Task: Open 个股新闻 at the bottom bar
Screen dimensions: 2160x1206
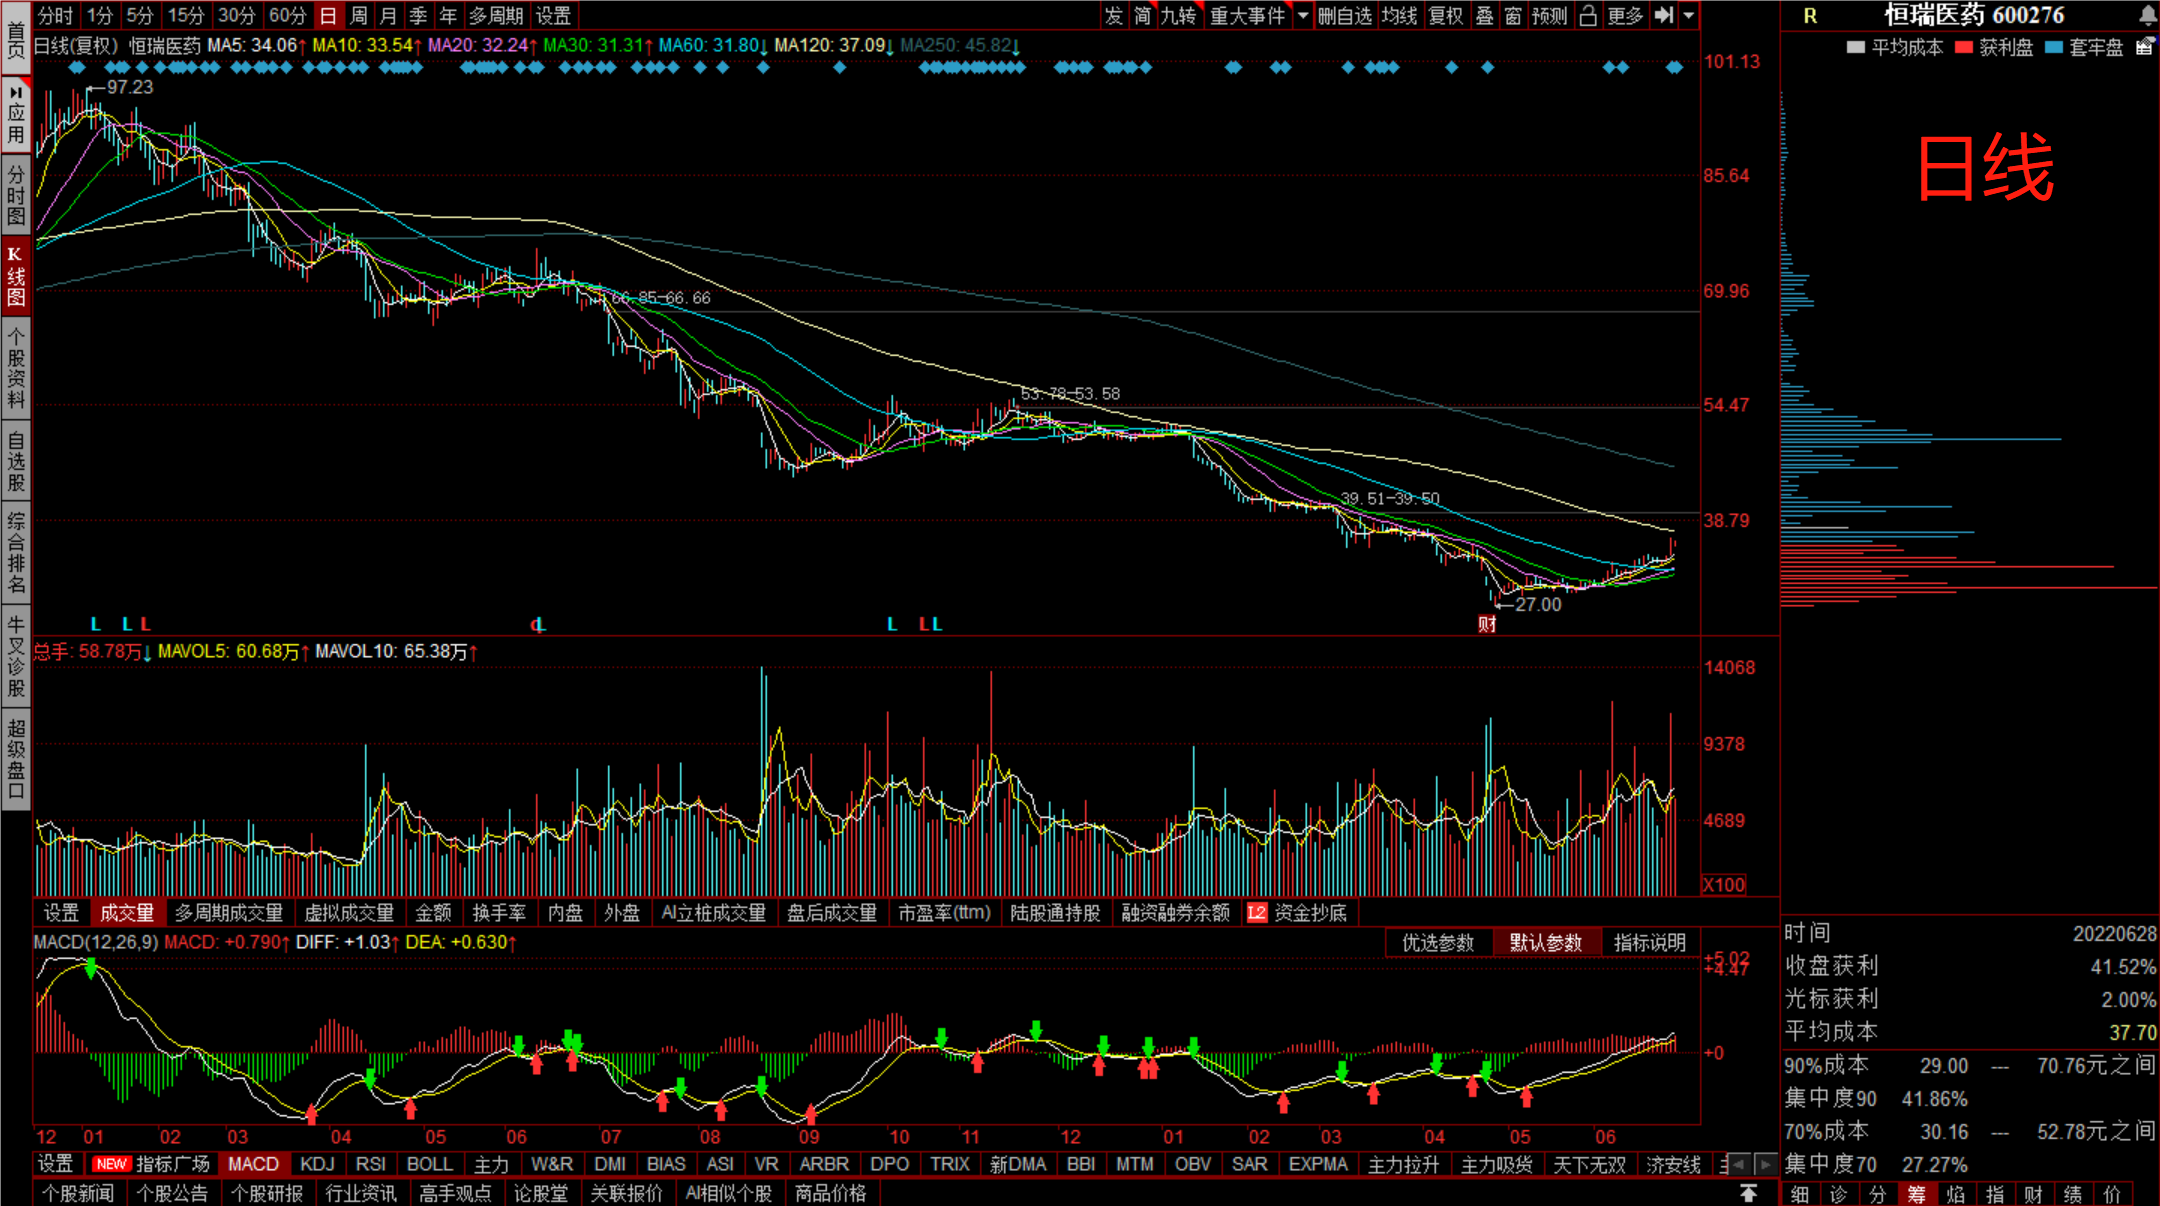Action: click(78, 1193)
